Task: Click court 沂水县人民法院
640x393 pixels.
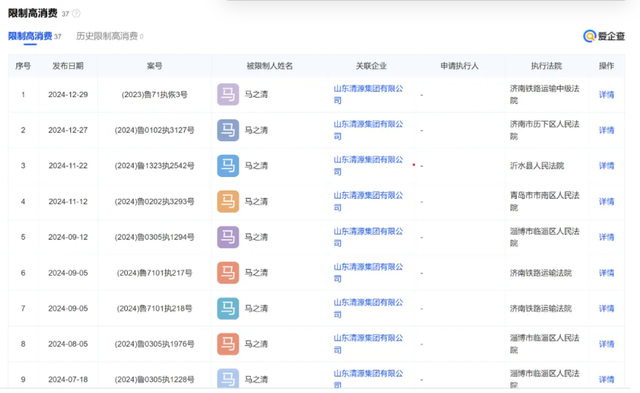Action: [537, 166]
